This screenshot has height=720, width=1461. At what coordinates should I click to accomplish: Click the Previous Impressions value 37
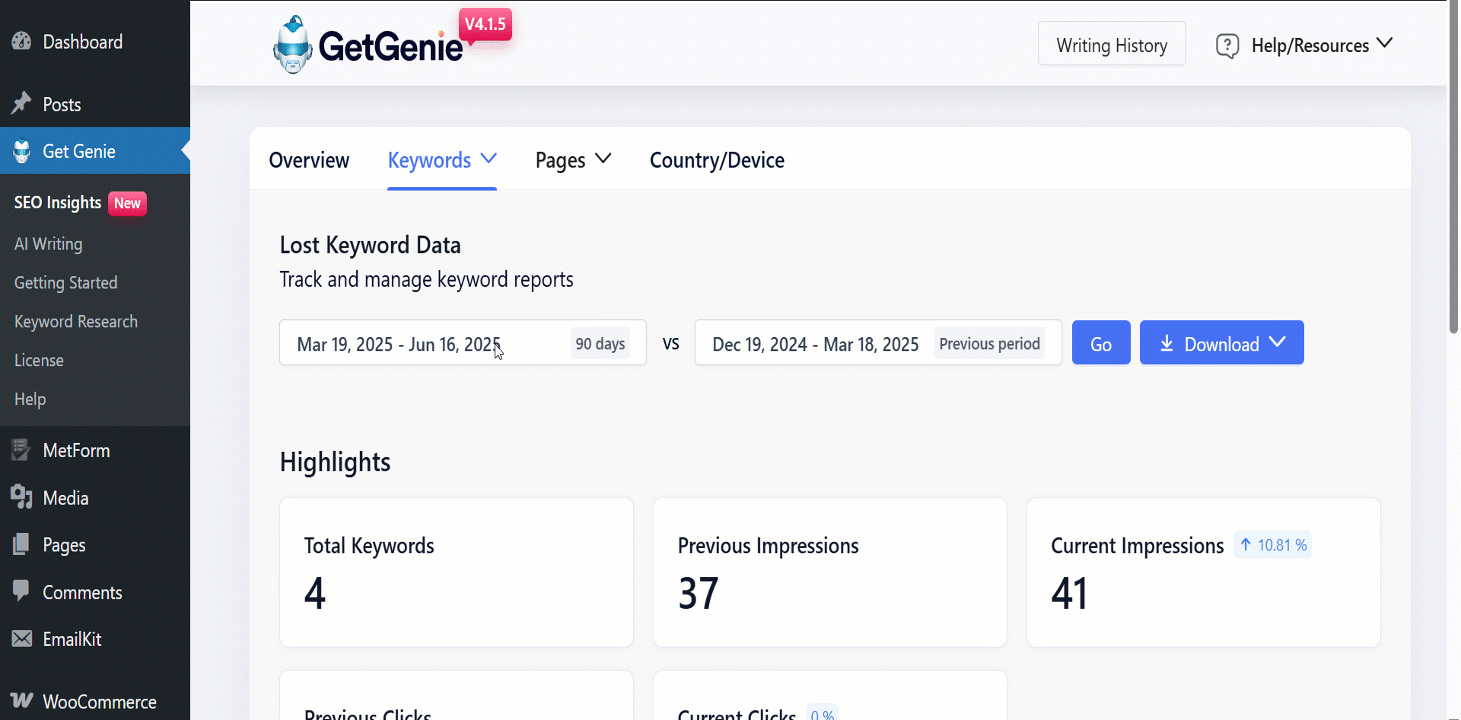click(698, 593)
